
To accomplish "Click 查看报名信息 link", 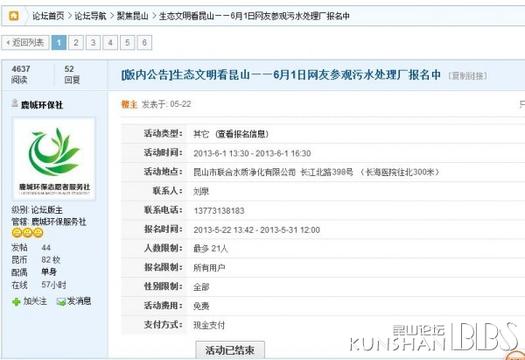I will tap(242, 134).
